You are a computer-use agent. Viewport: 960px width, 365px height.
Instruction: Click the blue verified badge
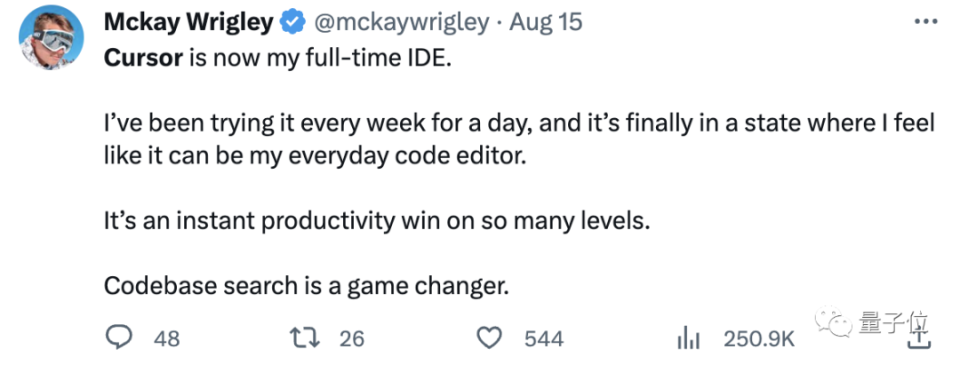(x=293, y=23)
